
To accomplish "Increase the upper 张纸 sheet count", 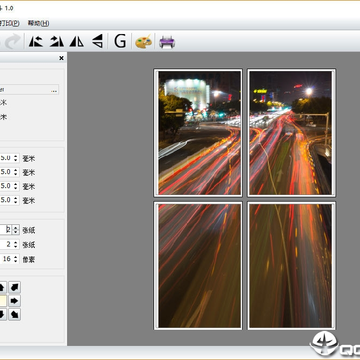I will (16, 228).
